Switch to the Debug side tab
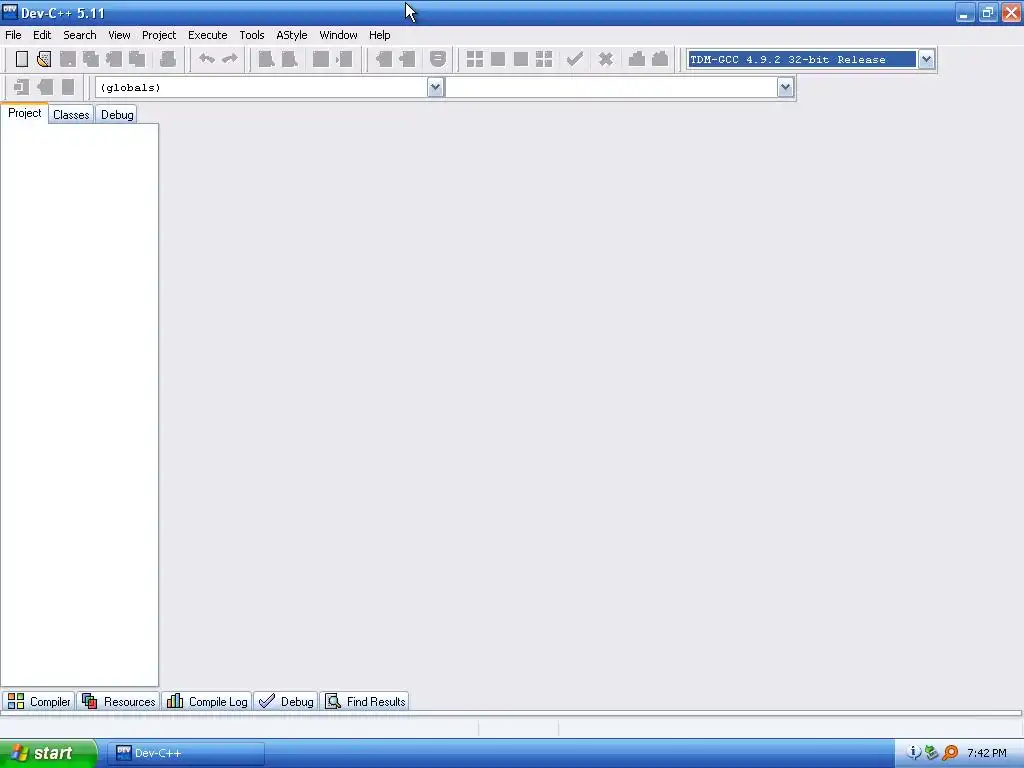The height and width of the screenshot is (768, 1024). point(117,115)
